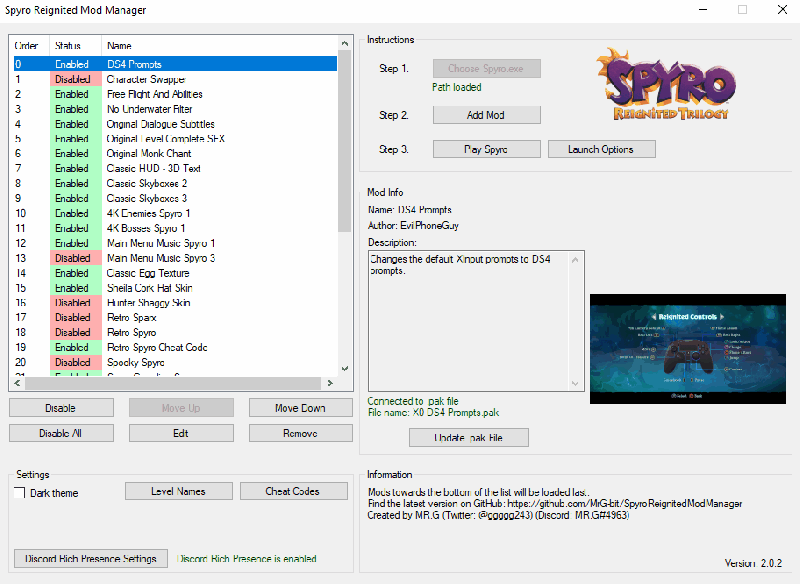Click Disable All to turn off every mod
Screen dimensions: 800x584
click(61, 432)
